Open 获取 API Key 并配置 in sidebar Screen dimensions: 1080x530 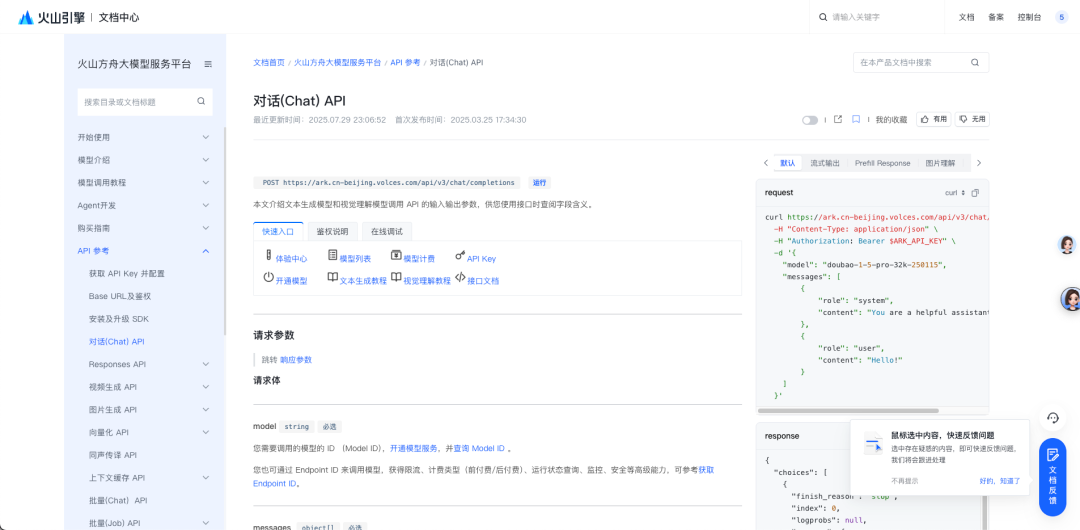point(127,274)
